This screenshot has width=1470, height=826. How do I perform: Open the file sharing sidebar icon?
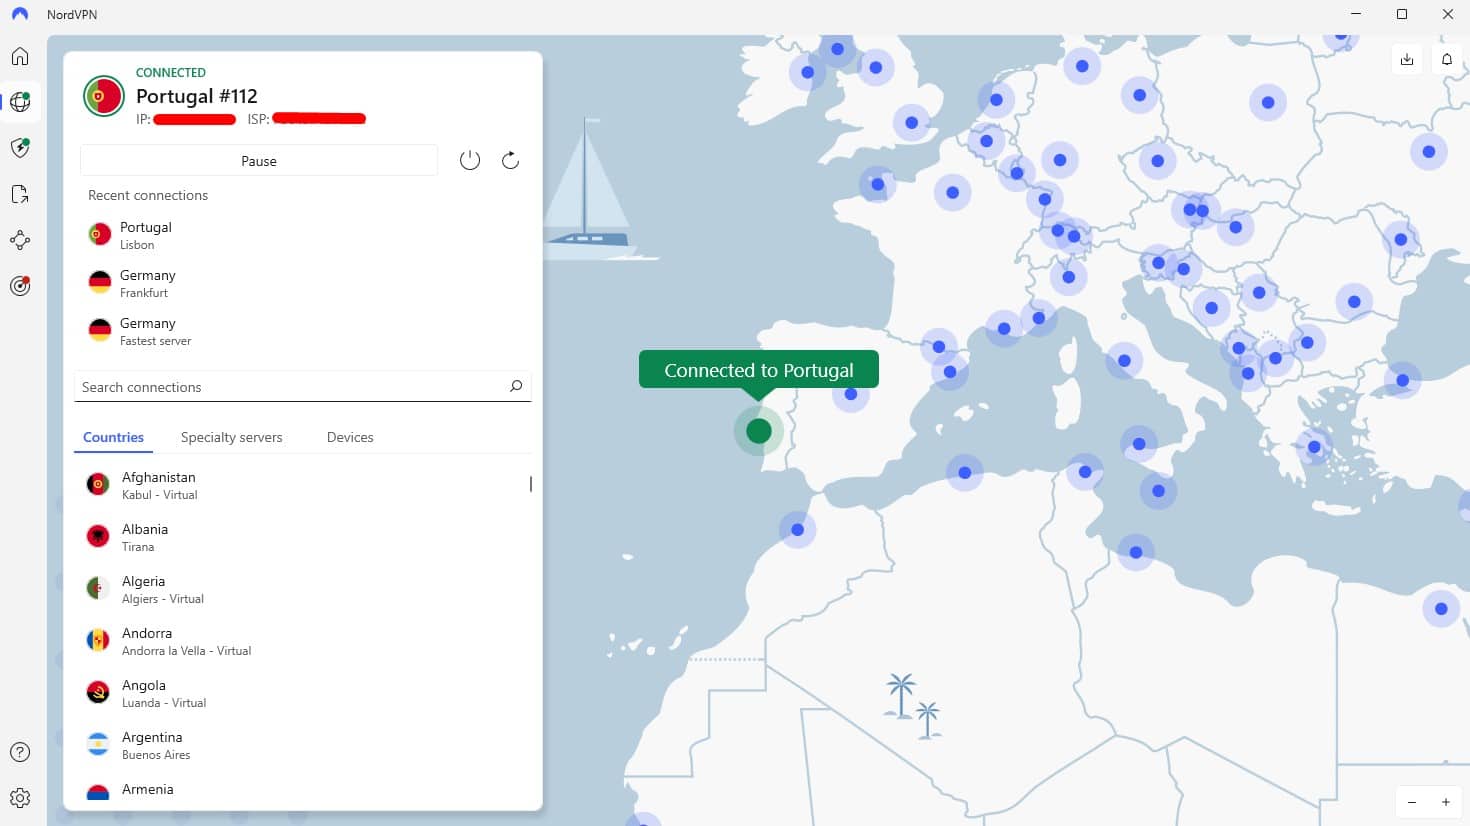[20, 194]
